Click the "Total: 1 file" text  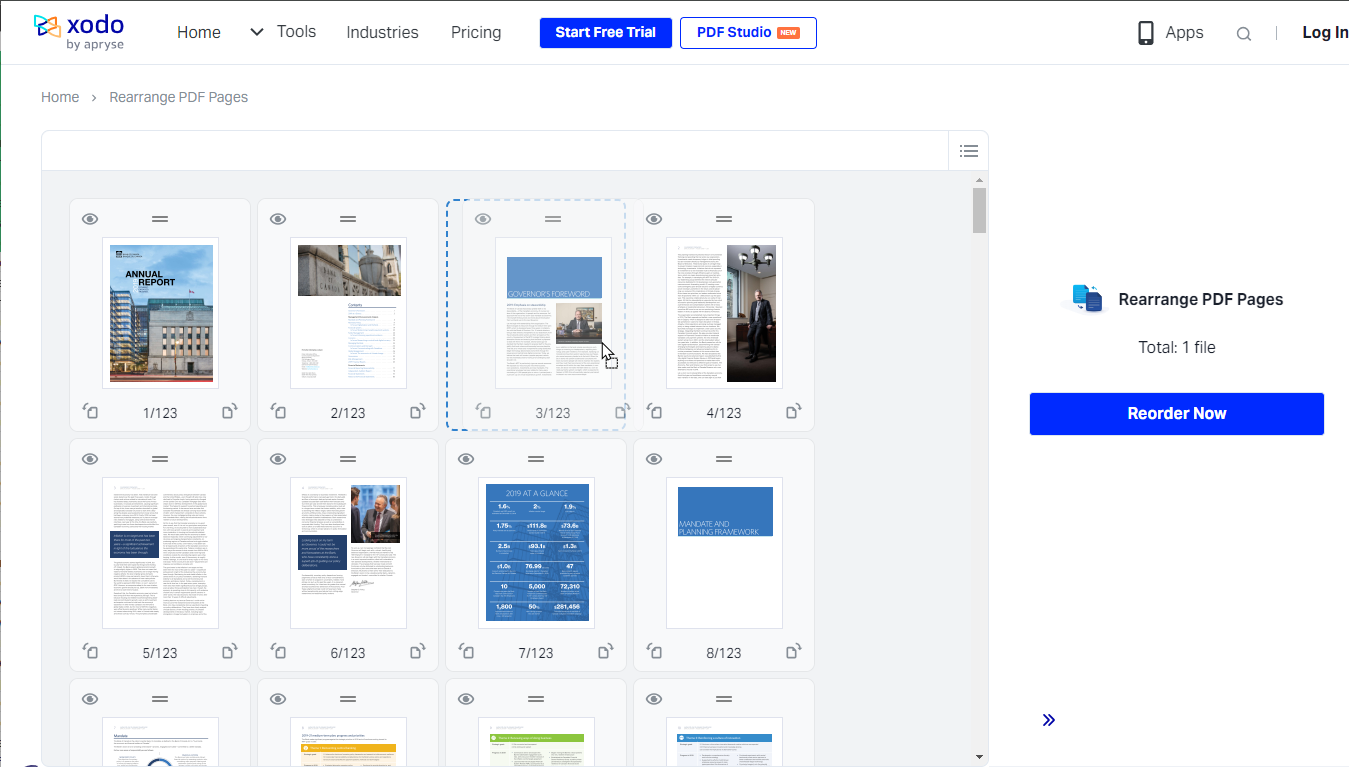[1177, 348]
